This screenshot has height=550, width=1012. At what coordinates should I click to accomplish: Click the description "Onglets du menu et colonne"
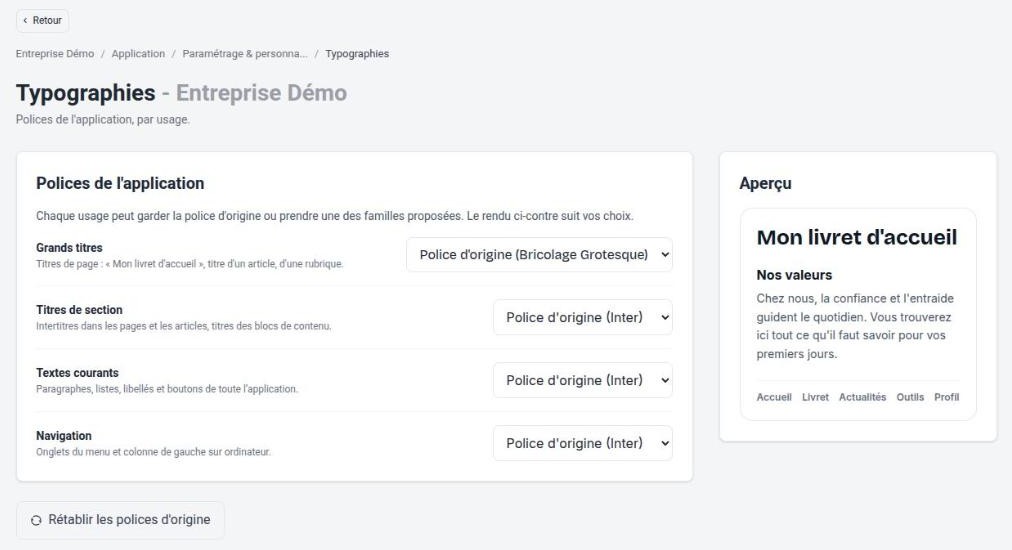click(154, 452)
